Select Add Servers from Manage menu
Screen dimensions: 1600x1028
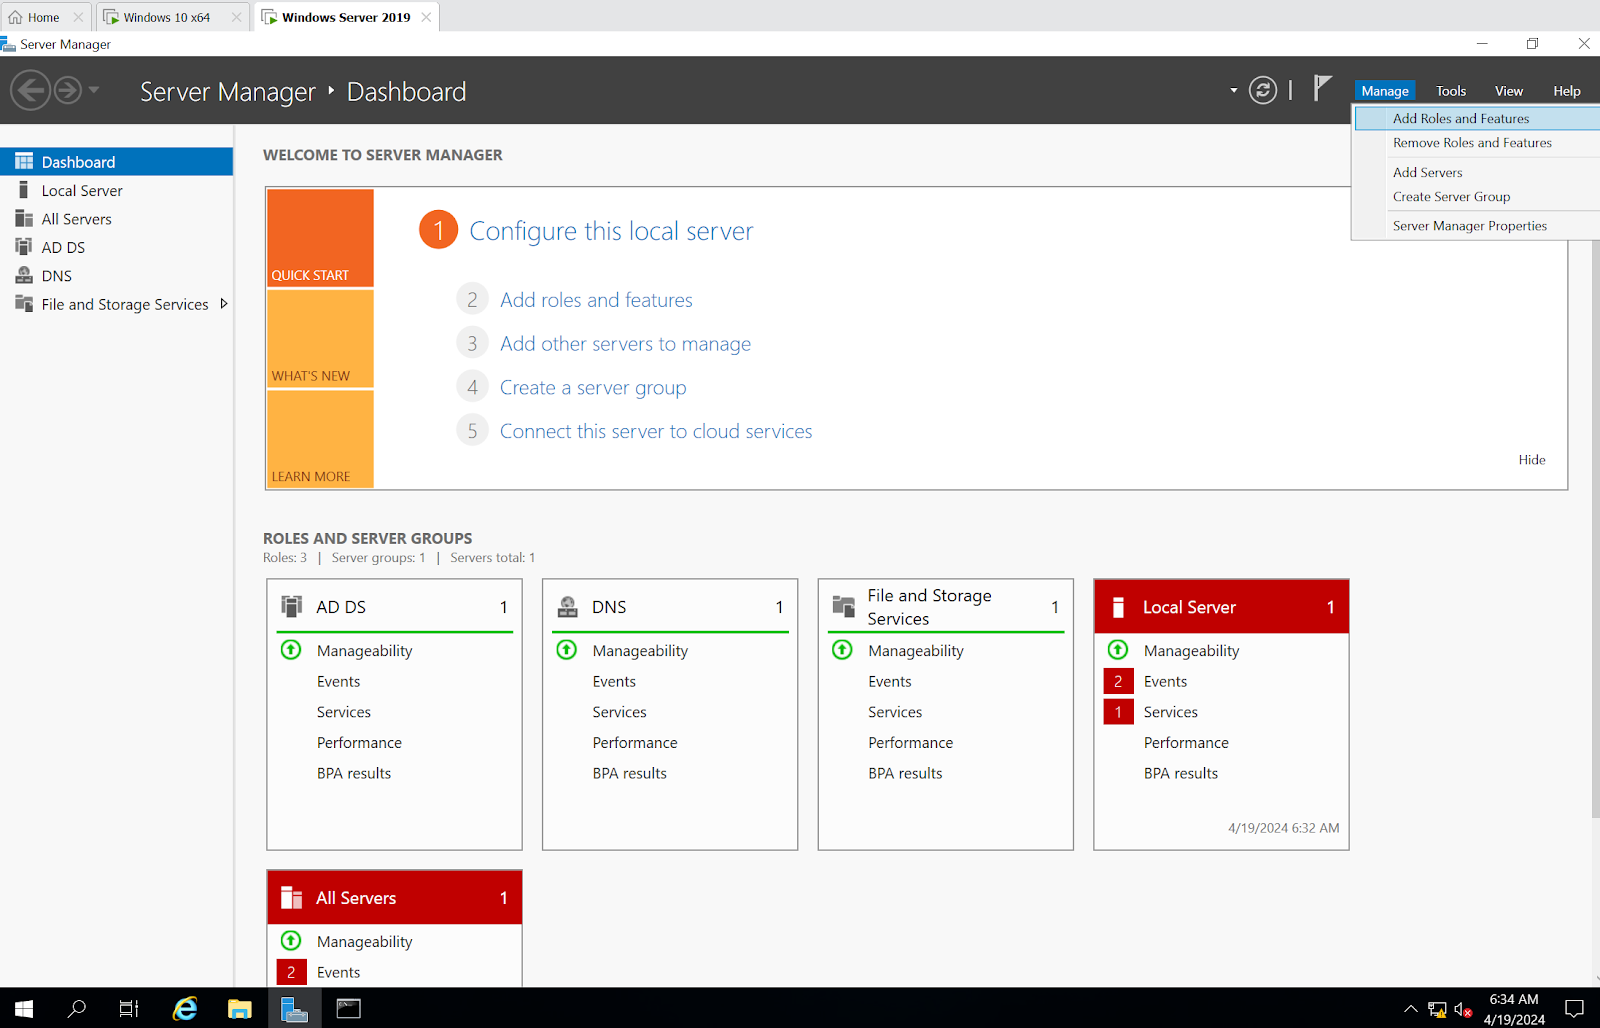pyautogui.click(x=1477, y=172)
